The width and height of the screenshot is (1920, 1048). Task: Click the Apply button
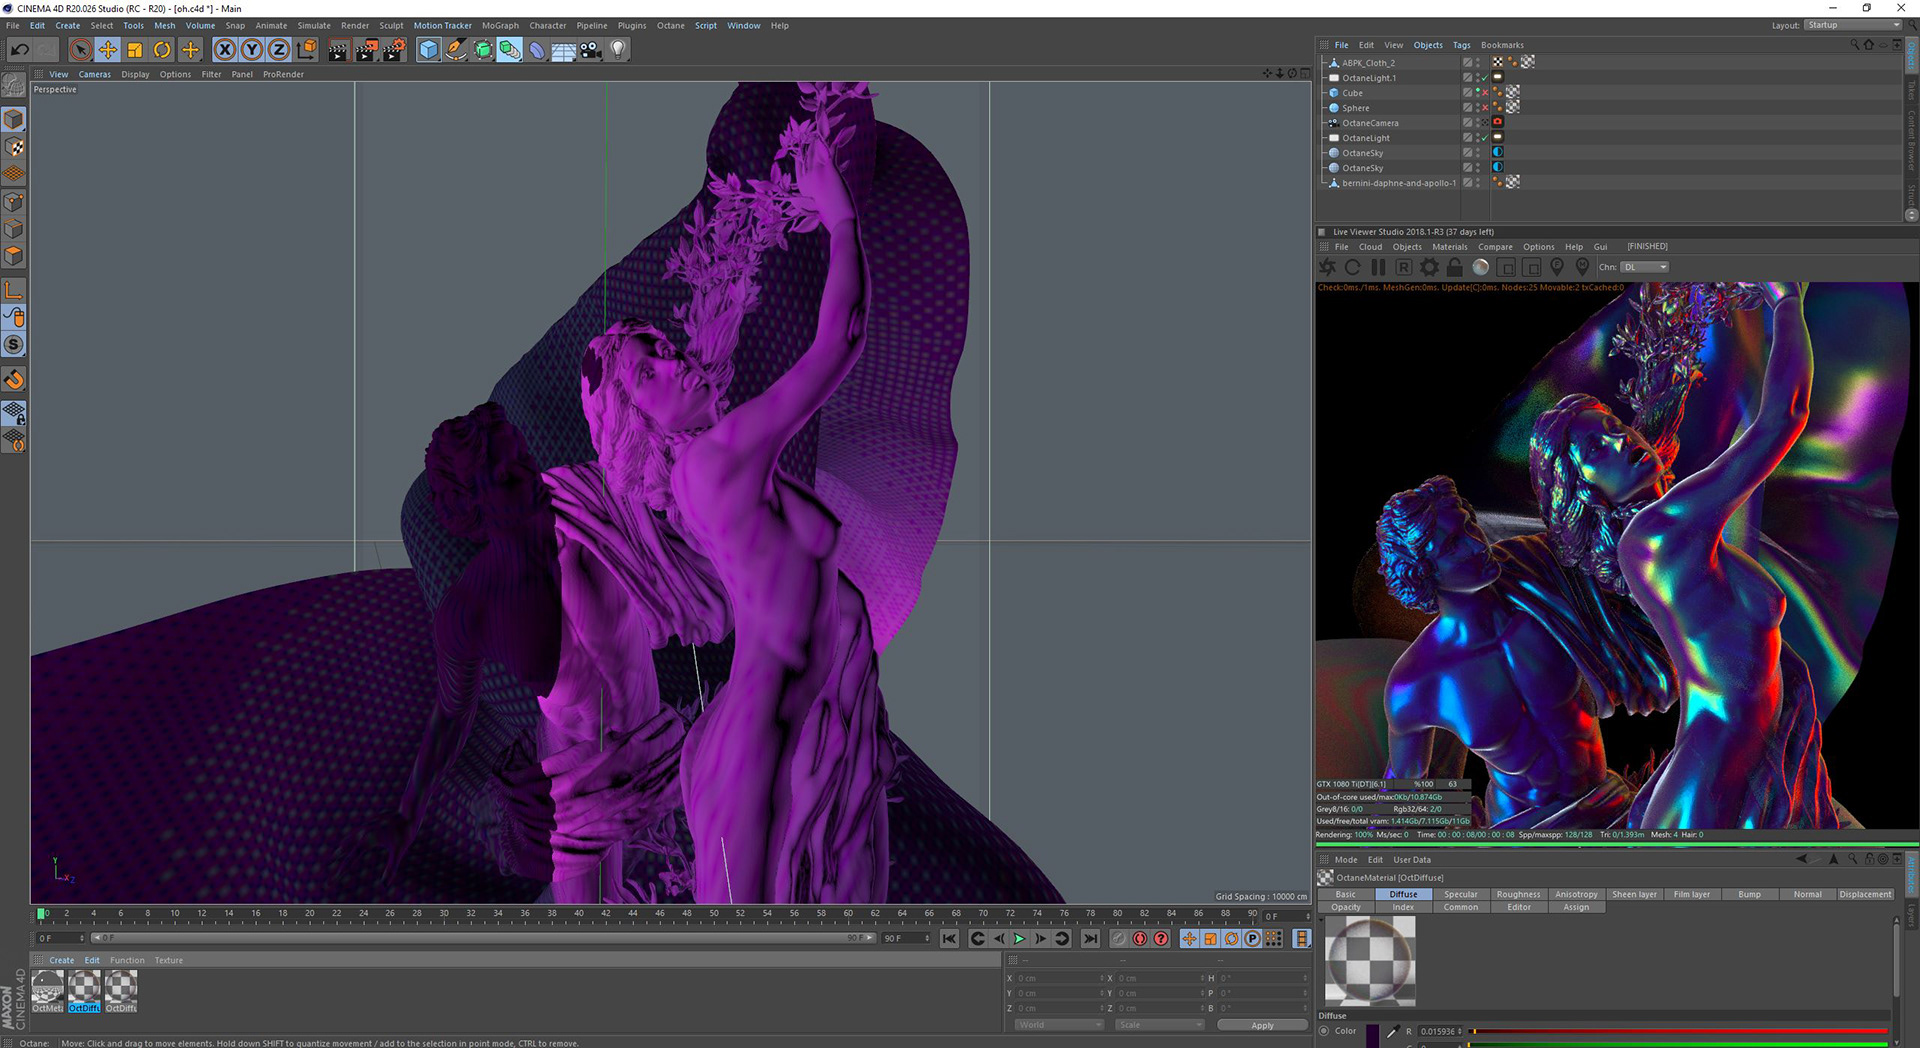(1262, 1025)
